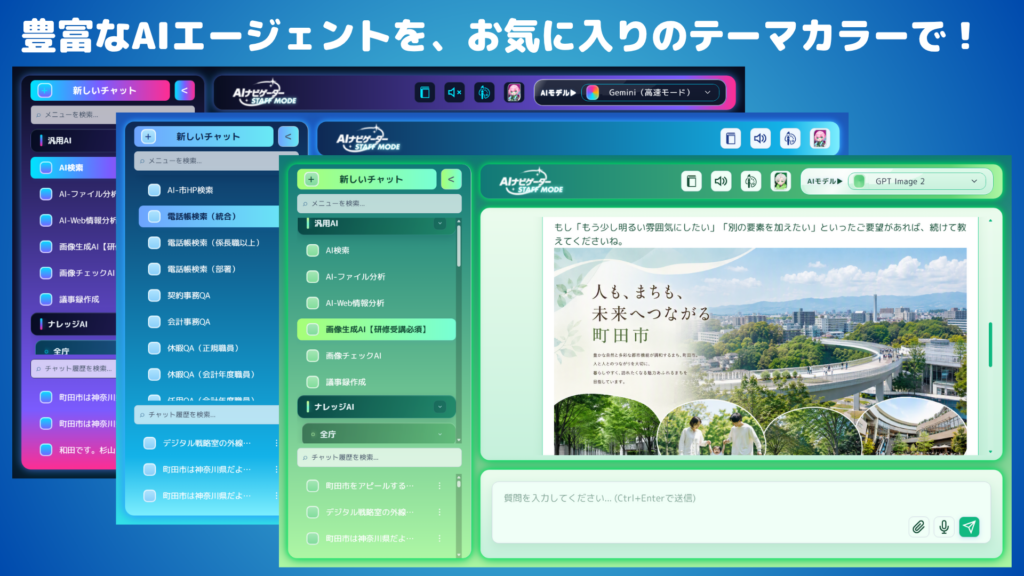Open the pink-haired avatar in blue window

[x=820, y=138]
